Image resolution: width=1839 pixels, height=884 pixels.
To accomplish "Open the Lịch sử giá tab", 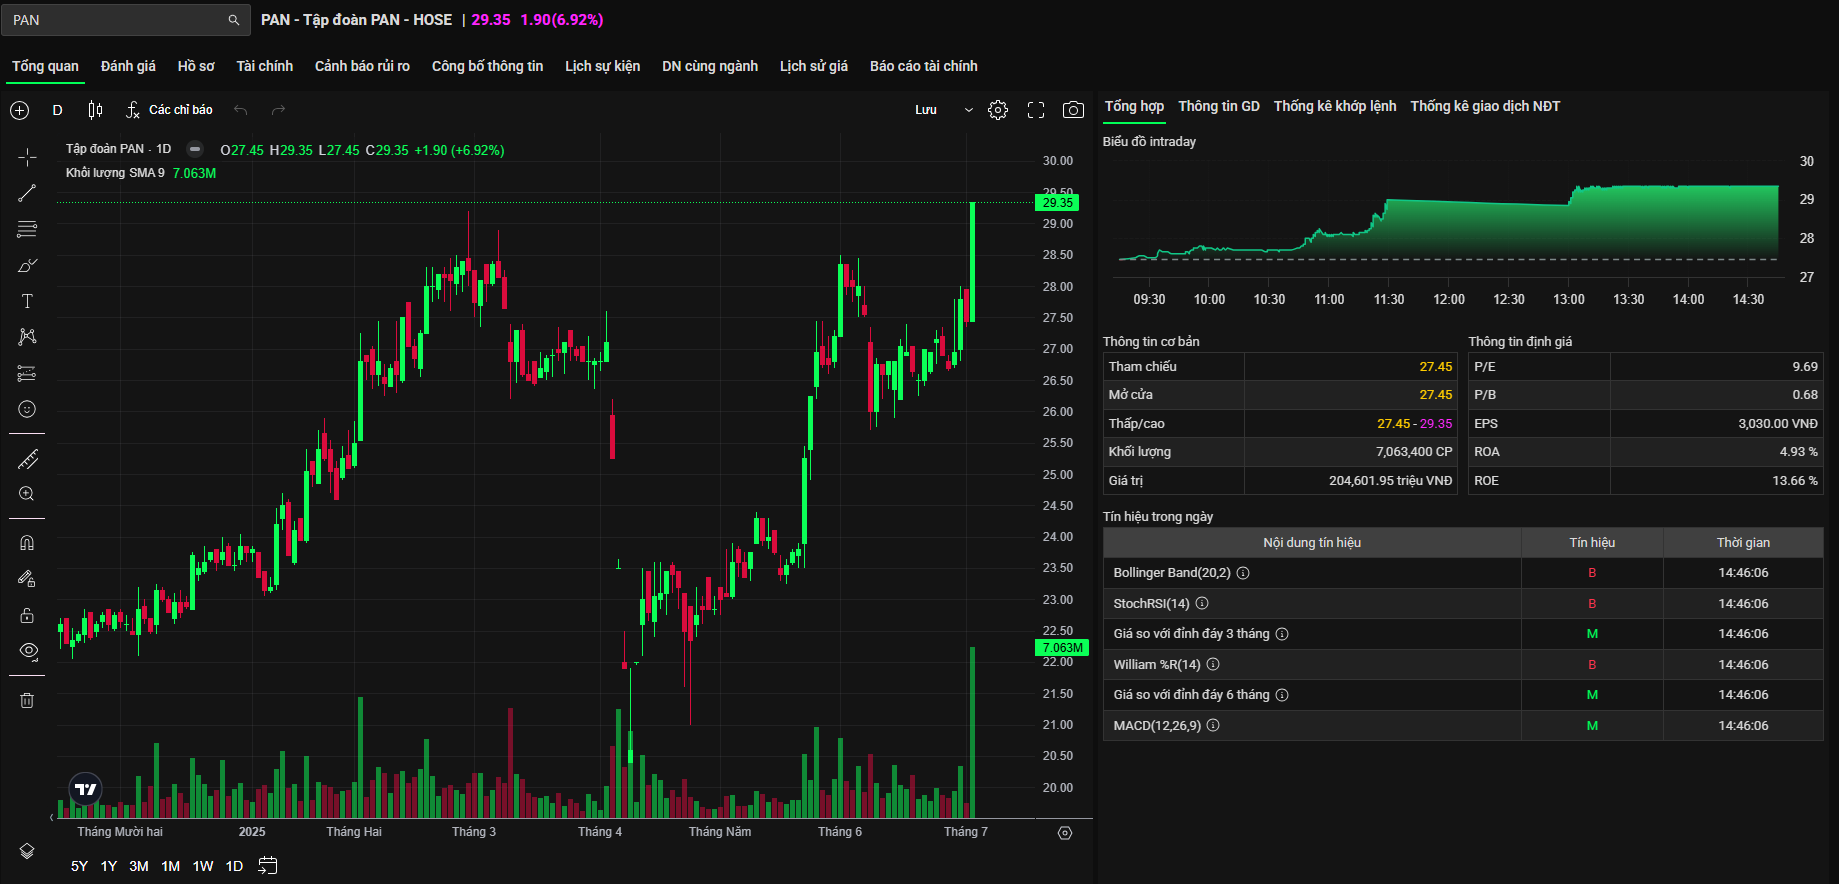I will coord(814,66).
